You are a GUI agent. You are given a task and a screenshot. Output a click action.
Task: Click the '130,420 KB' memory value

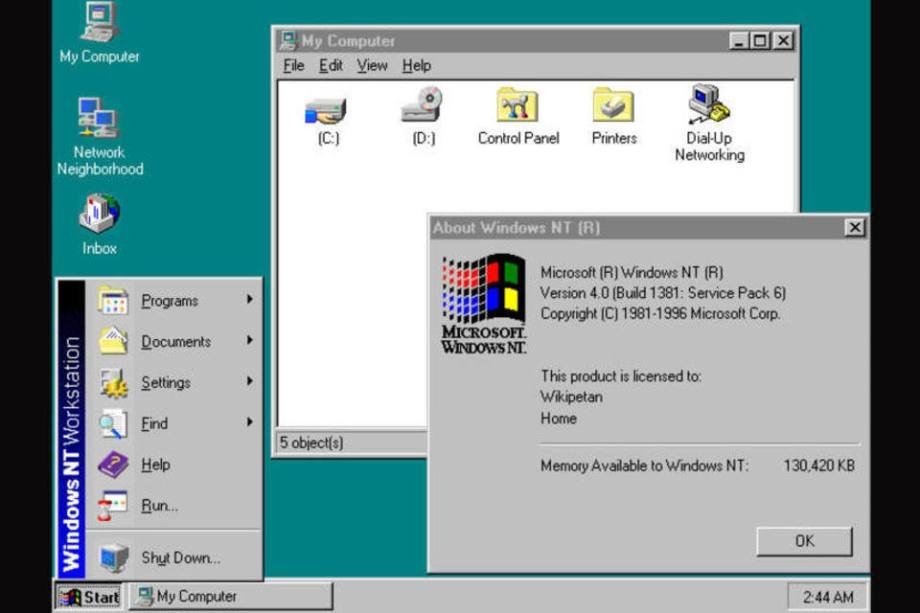click(x=818, y=466)
